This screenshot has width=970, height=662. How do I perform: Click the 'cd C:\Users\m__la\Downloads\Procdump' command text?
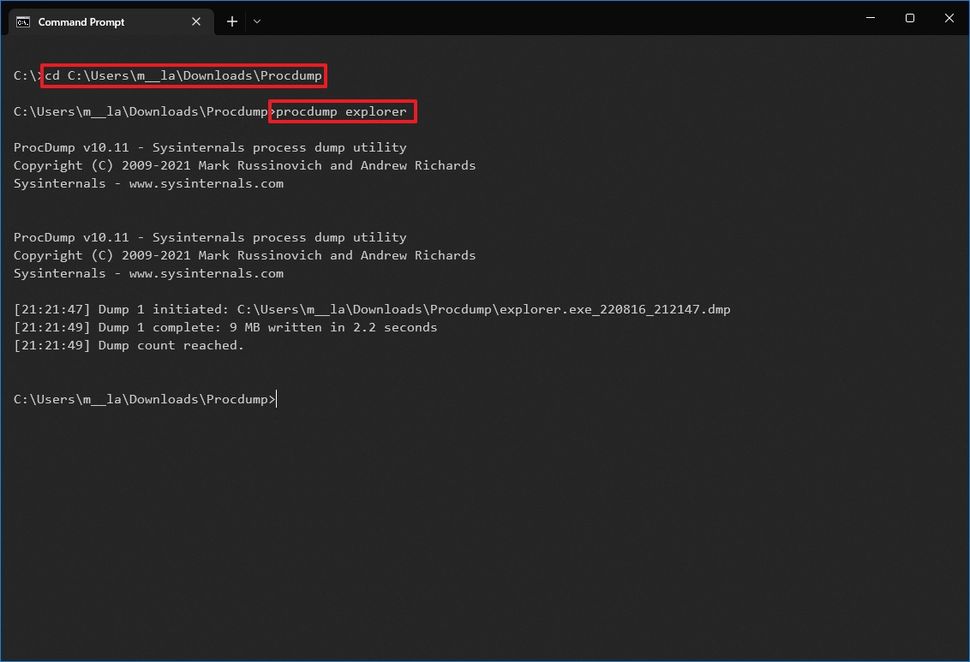(183, 75)
